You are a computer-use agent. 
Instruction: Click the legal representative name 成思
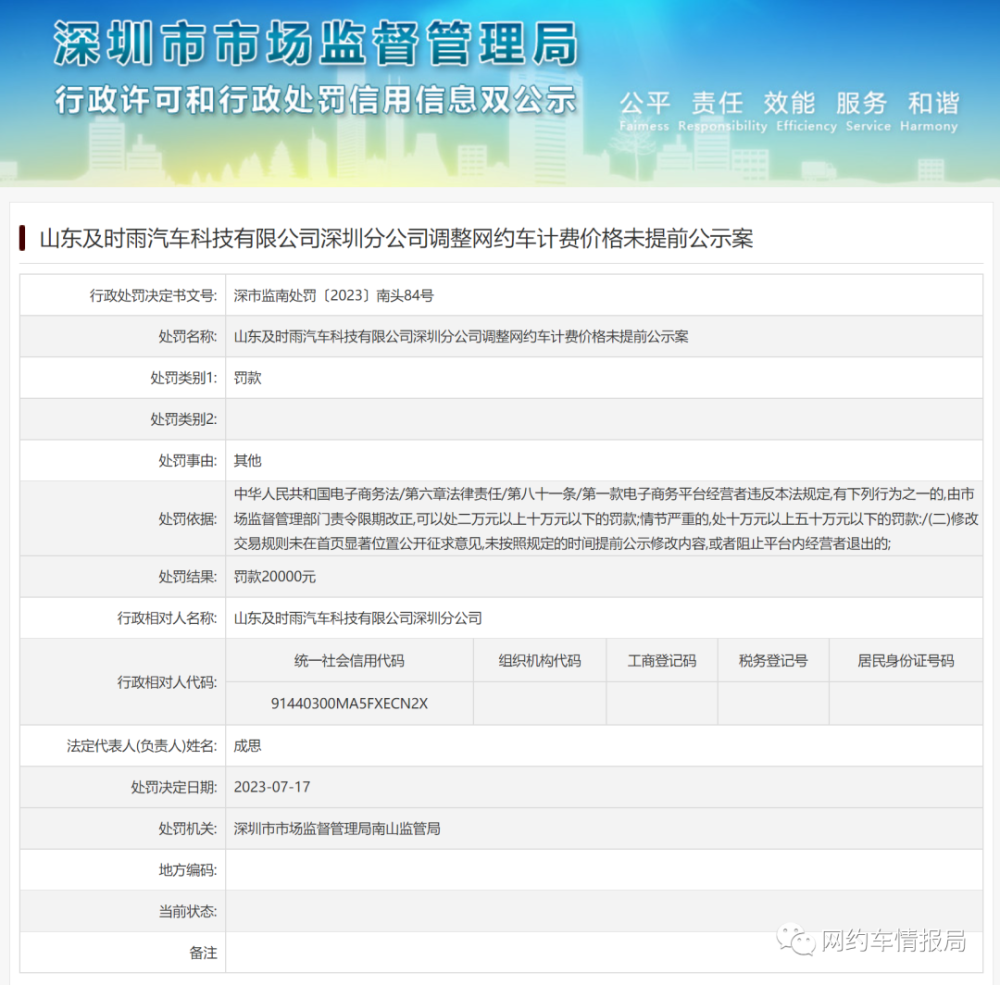click(247, 746)
